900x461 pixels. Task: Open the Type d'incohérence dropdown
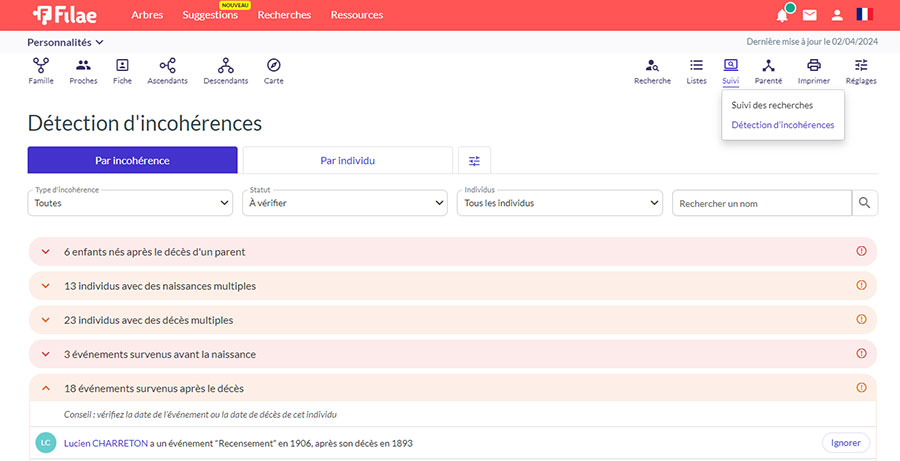click(130, 203)
